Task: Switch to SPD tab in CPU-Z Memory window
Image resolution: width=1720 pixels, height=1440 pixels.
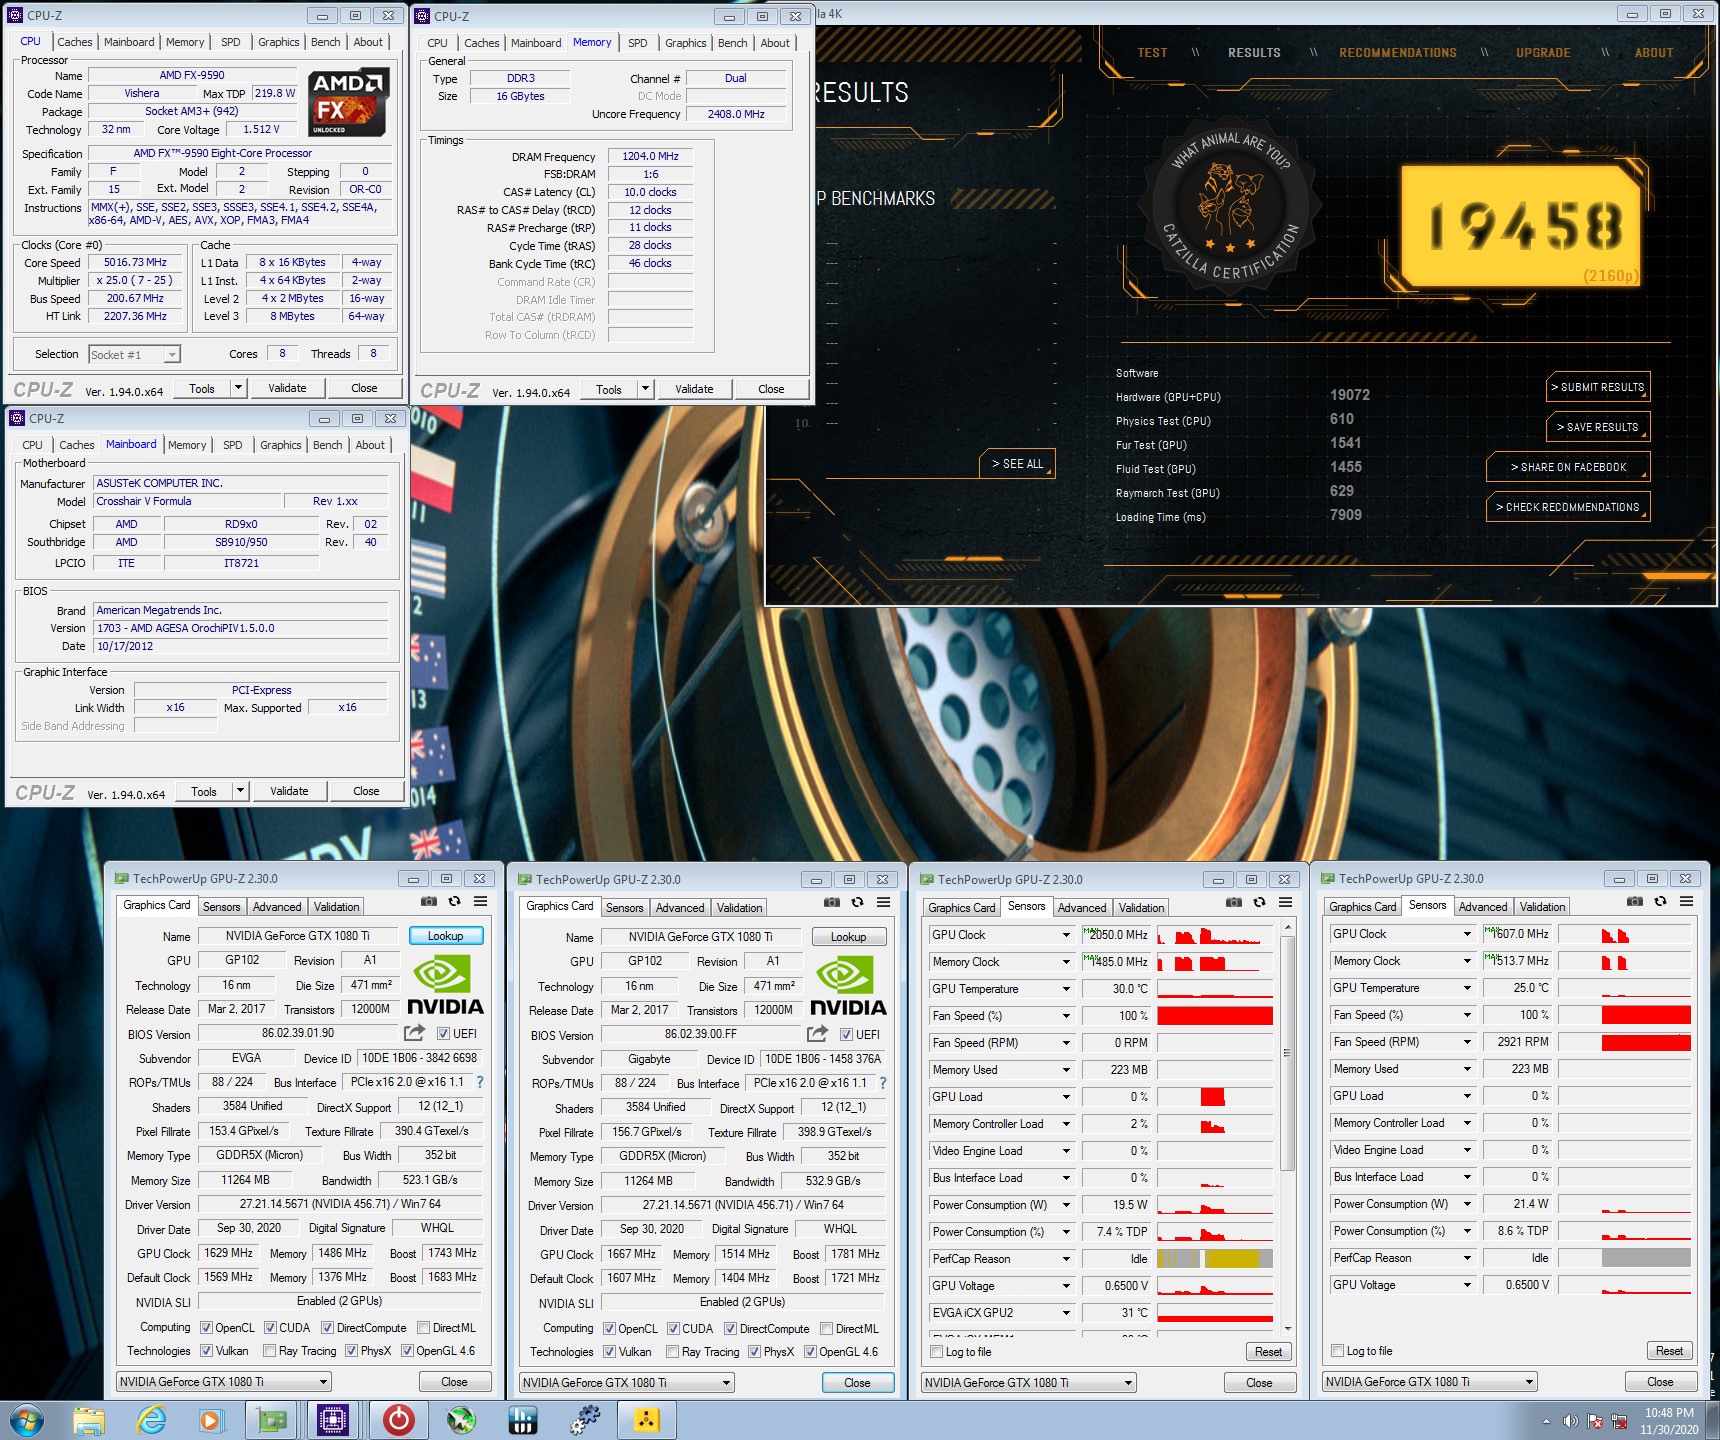Action: click(638, 43)
